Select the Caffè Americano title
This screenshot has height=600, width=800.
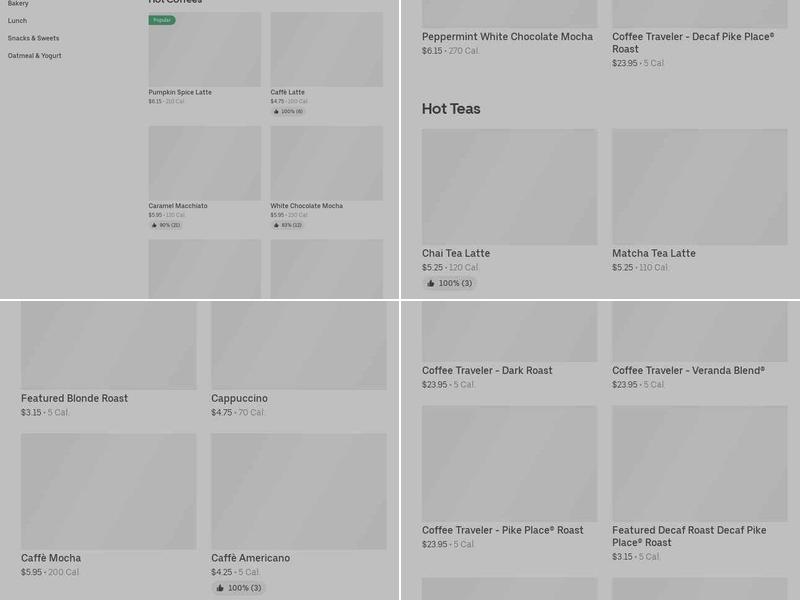tap(251, 558)
